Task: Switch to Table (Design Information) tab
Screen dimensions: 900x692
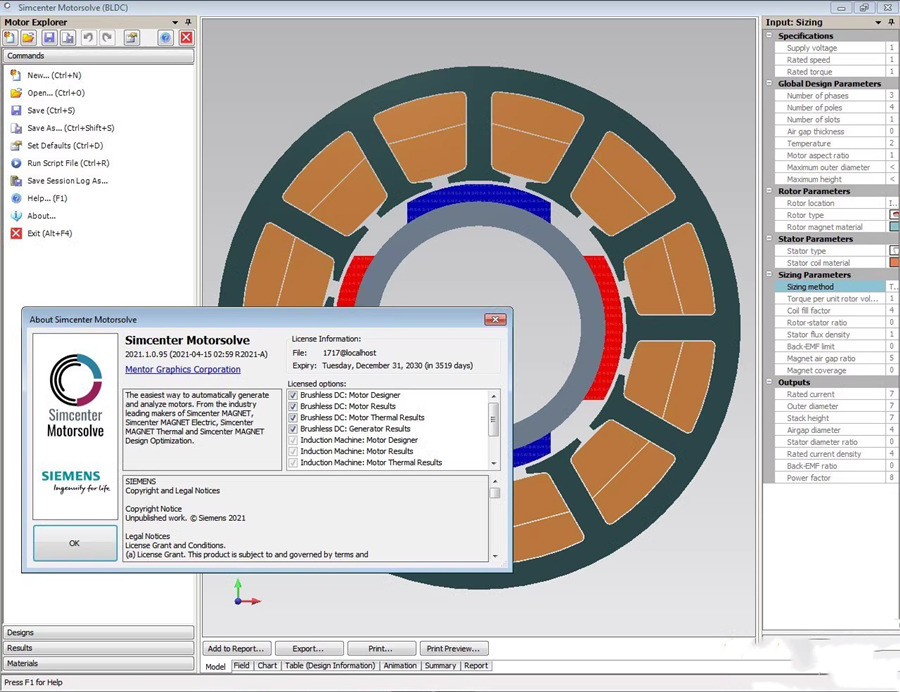Action: [x=330, y=666]
